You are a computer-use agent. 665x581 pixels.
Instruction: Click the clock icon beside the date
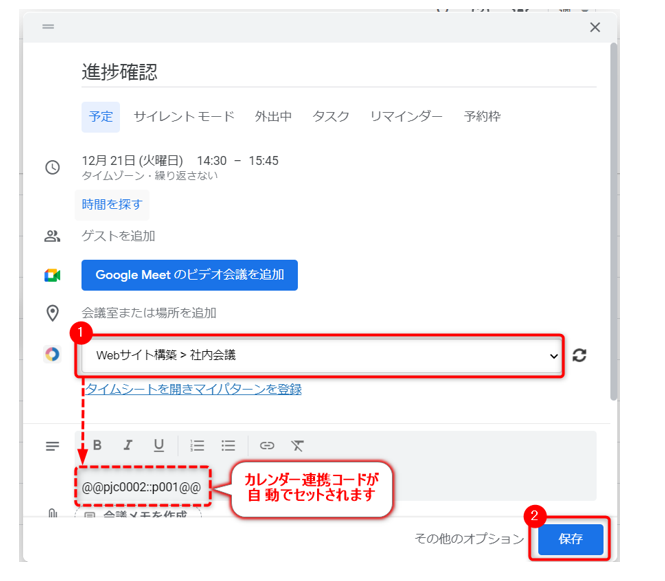tap(53, 167)
